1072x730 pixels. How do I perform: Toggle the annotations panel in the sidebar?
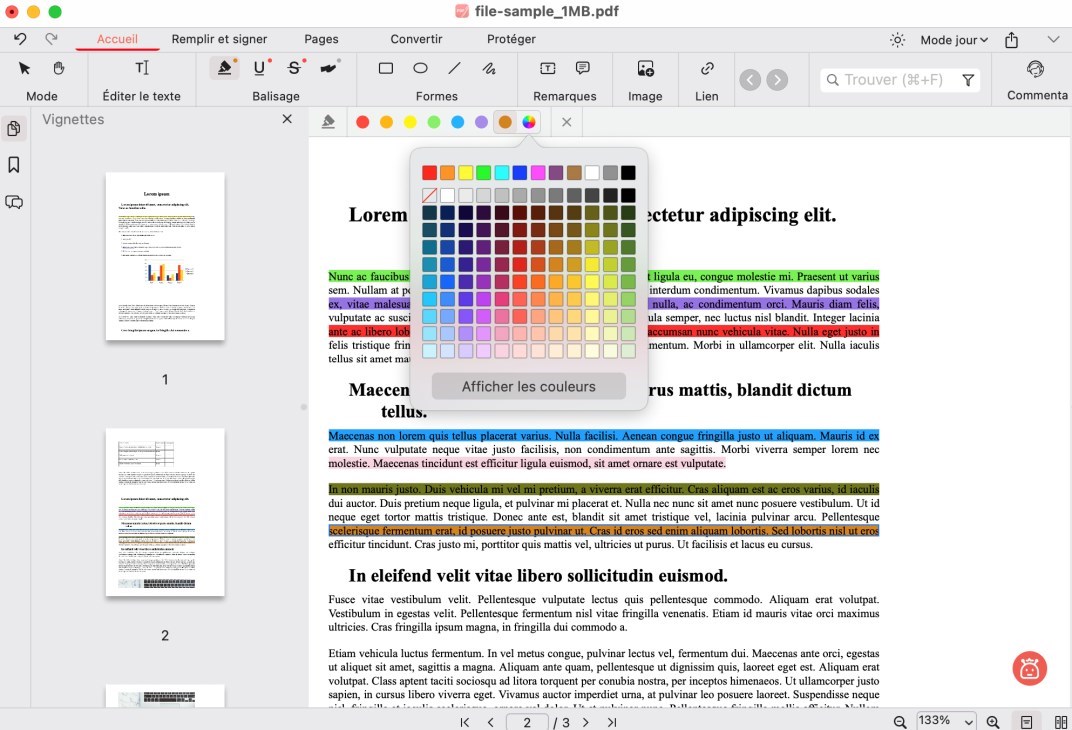tap(13, 202)
